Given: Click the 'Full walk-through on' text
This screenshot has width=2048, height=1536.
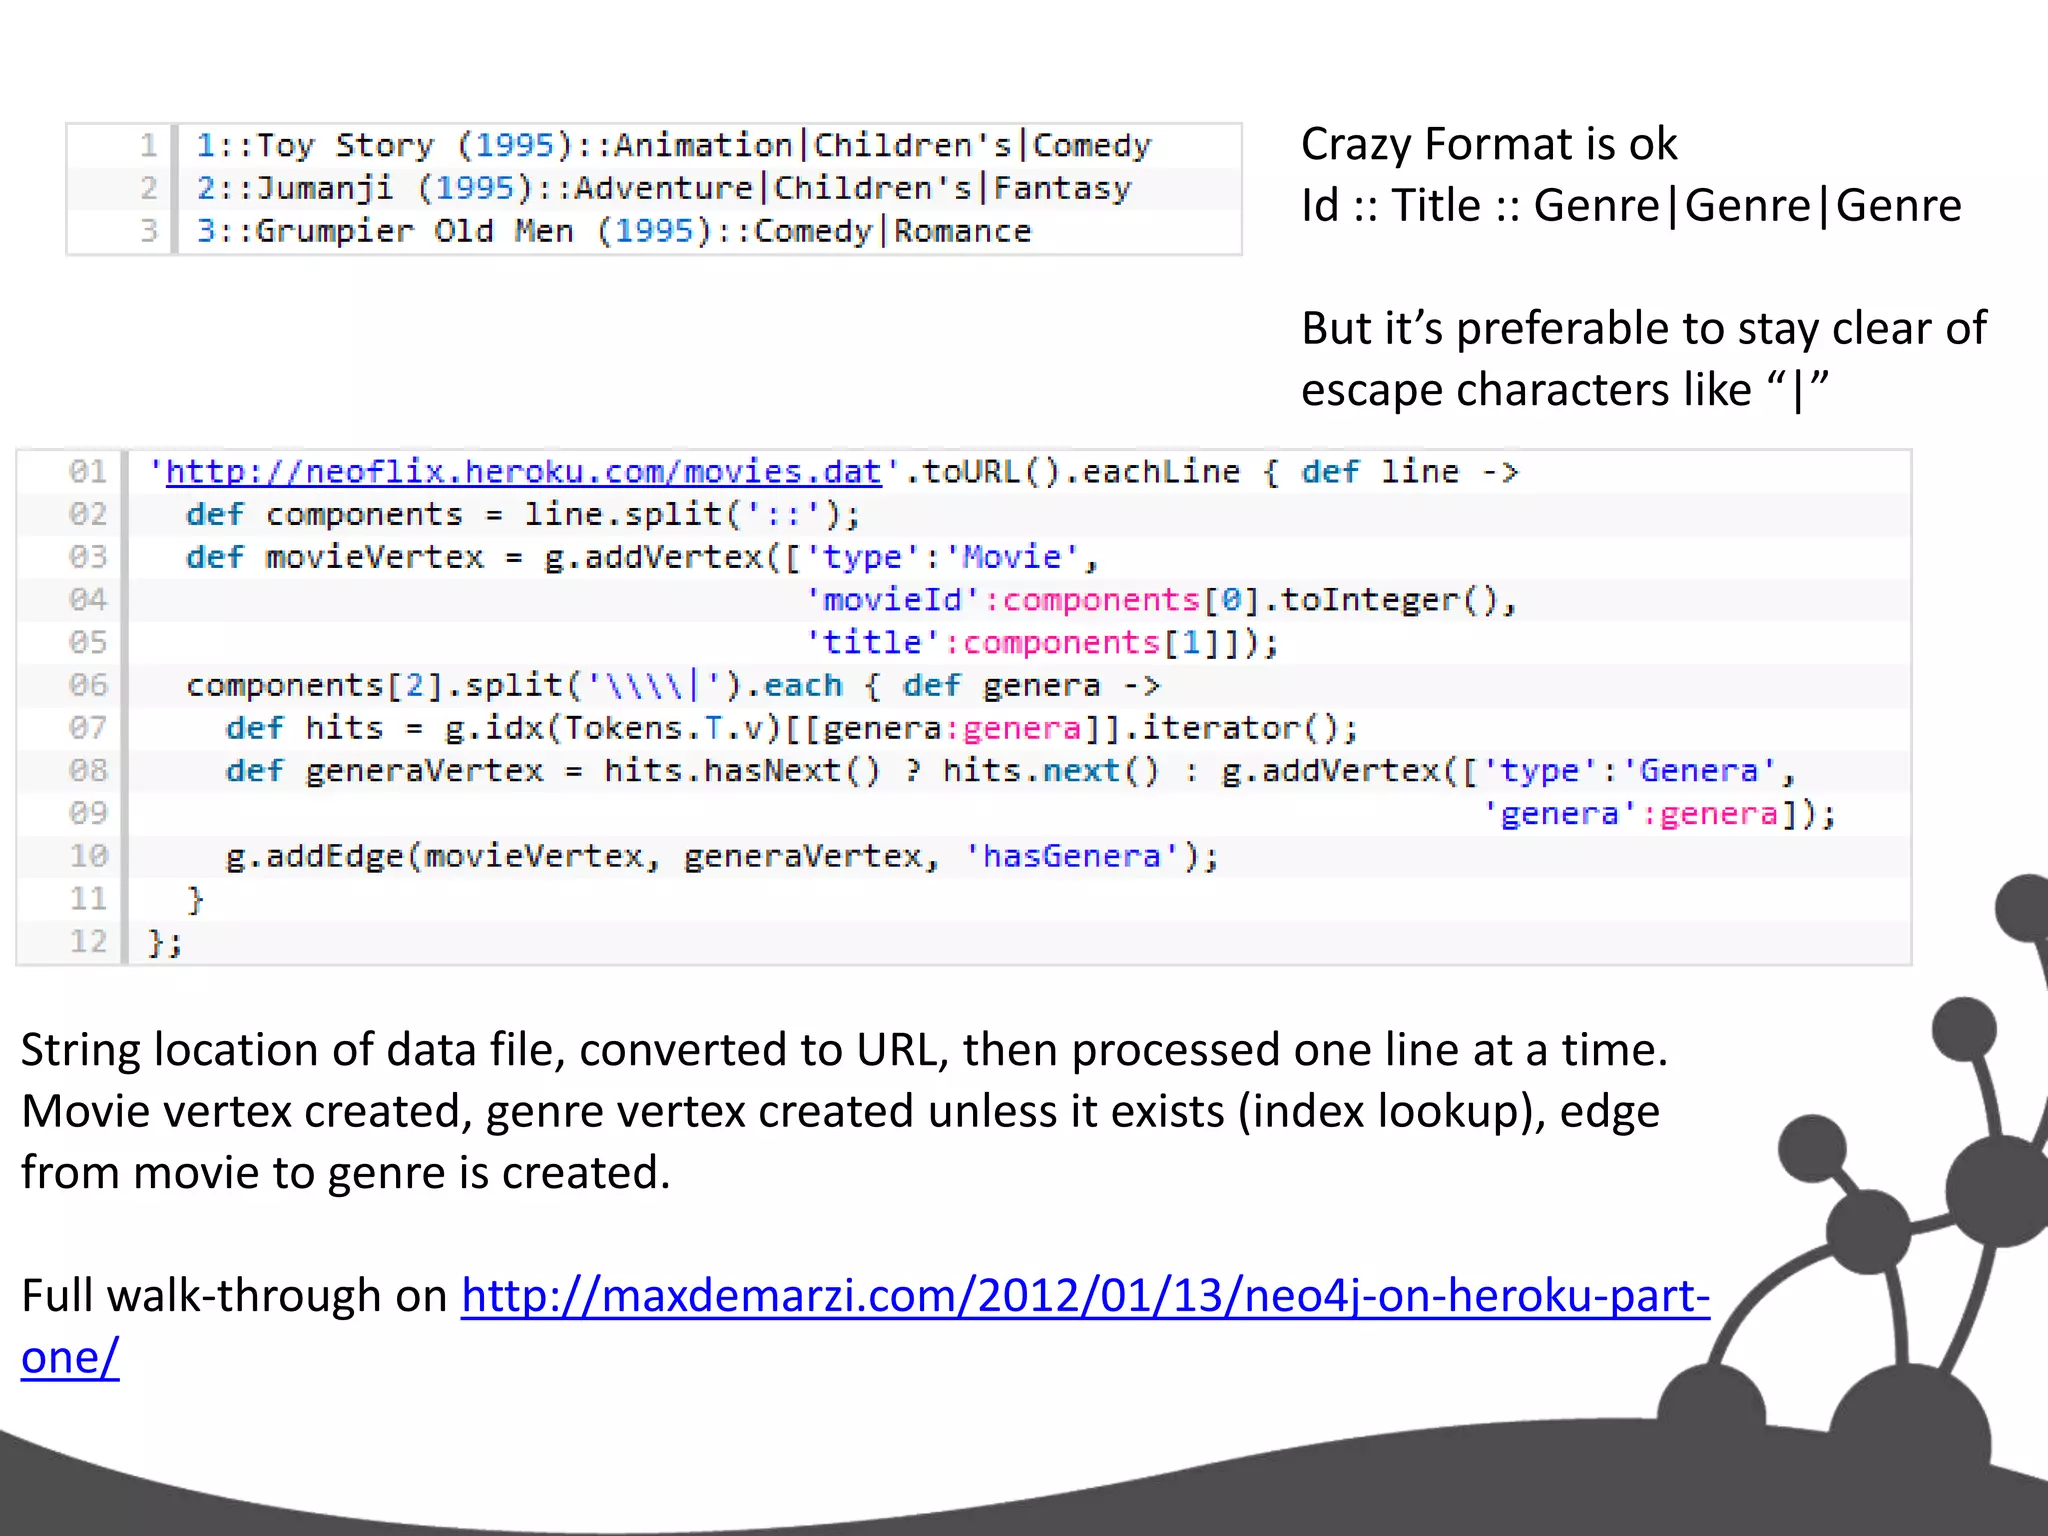Looking at the screenshot, I should coord(235,1296).
